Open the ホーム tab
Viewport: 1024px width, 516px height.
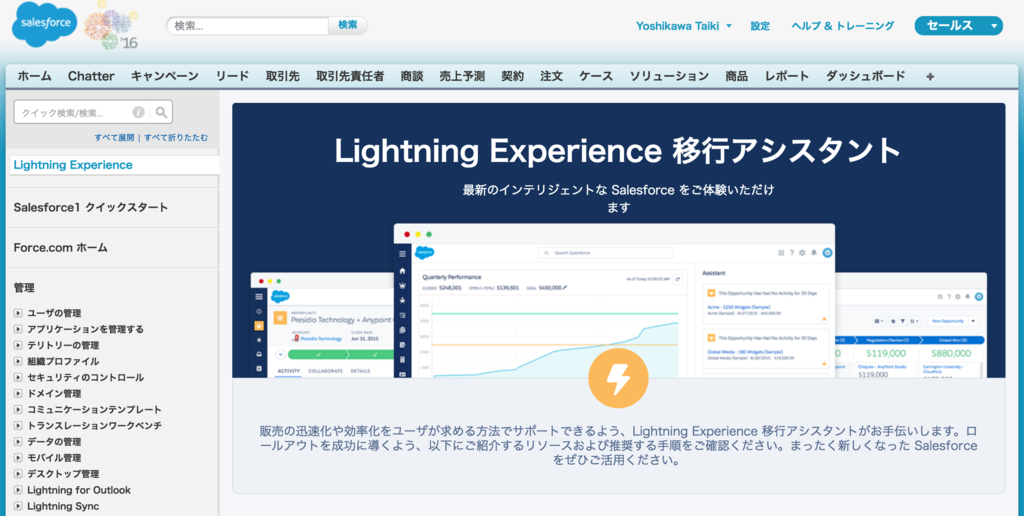click(35, 76)
